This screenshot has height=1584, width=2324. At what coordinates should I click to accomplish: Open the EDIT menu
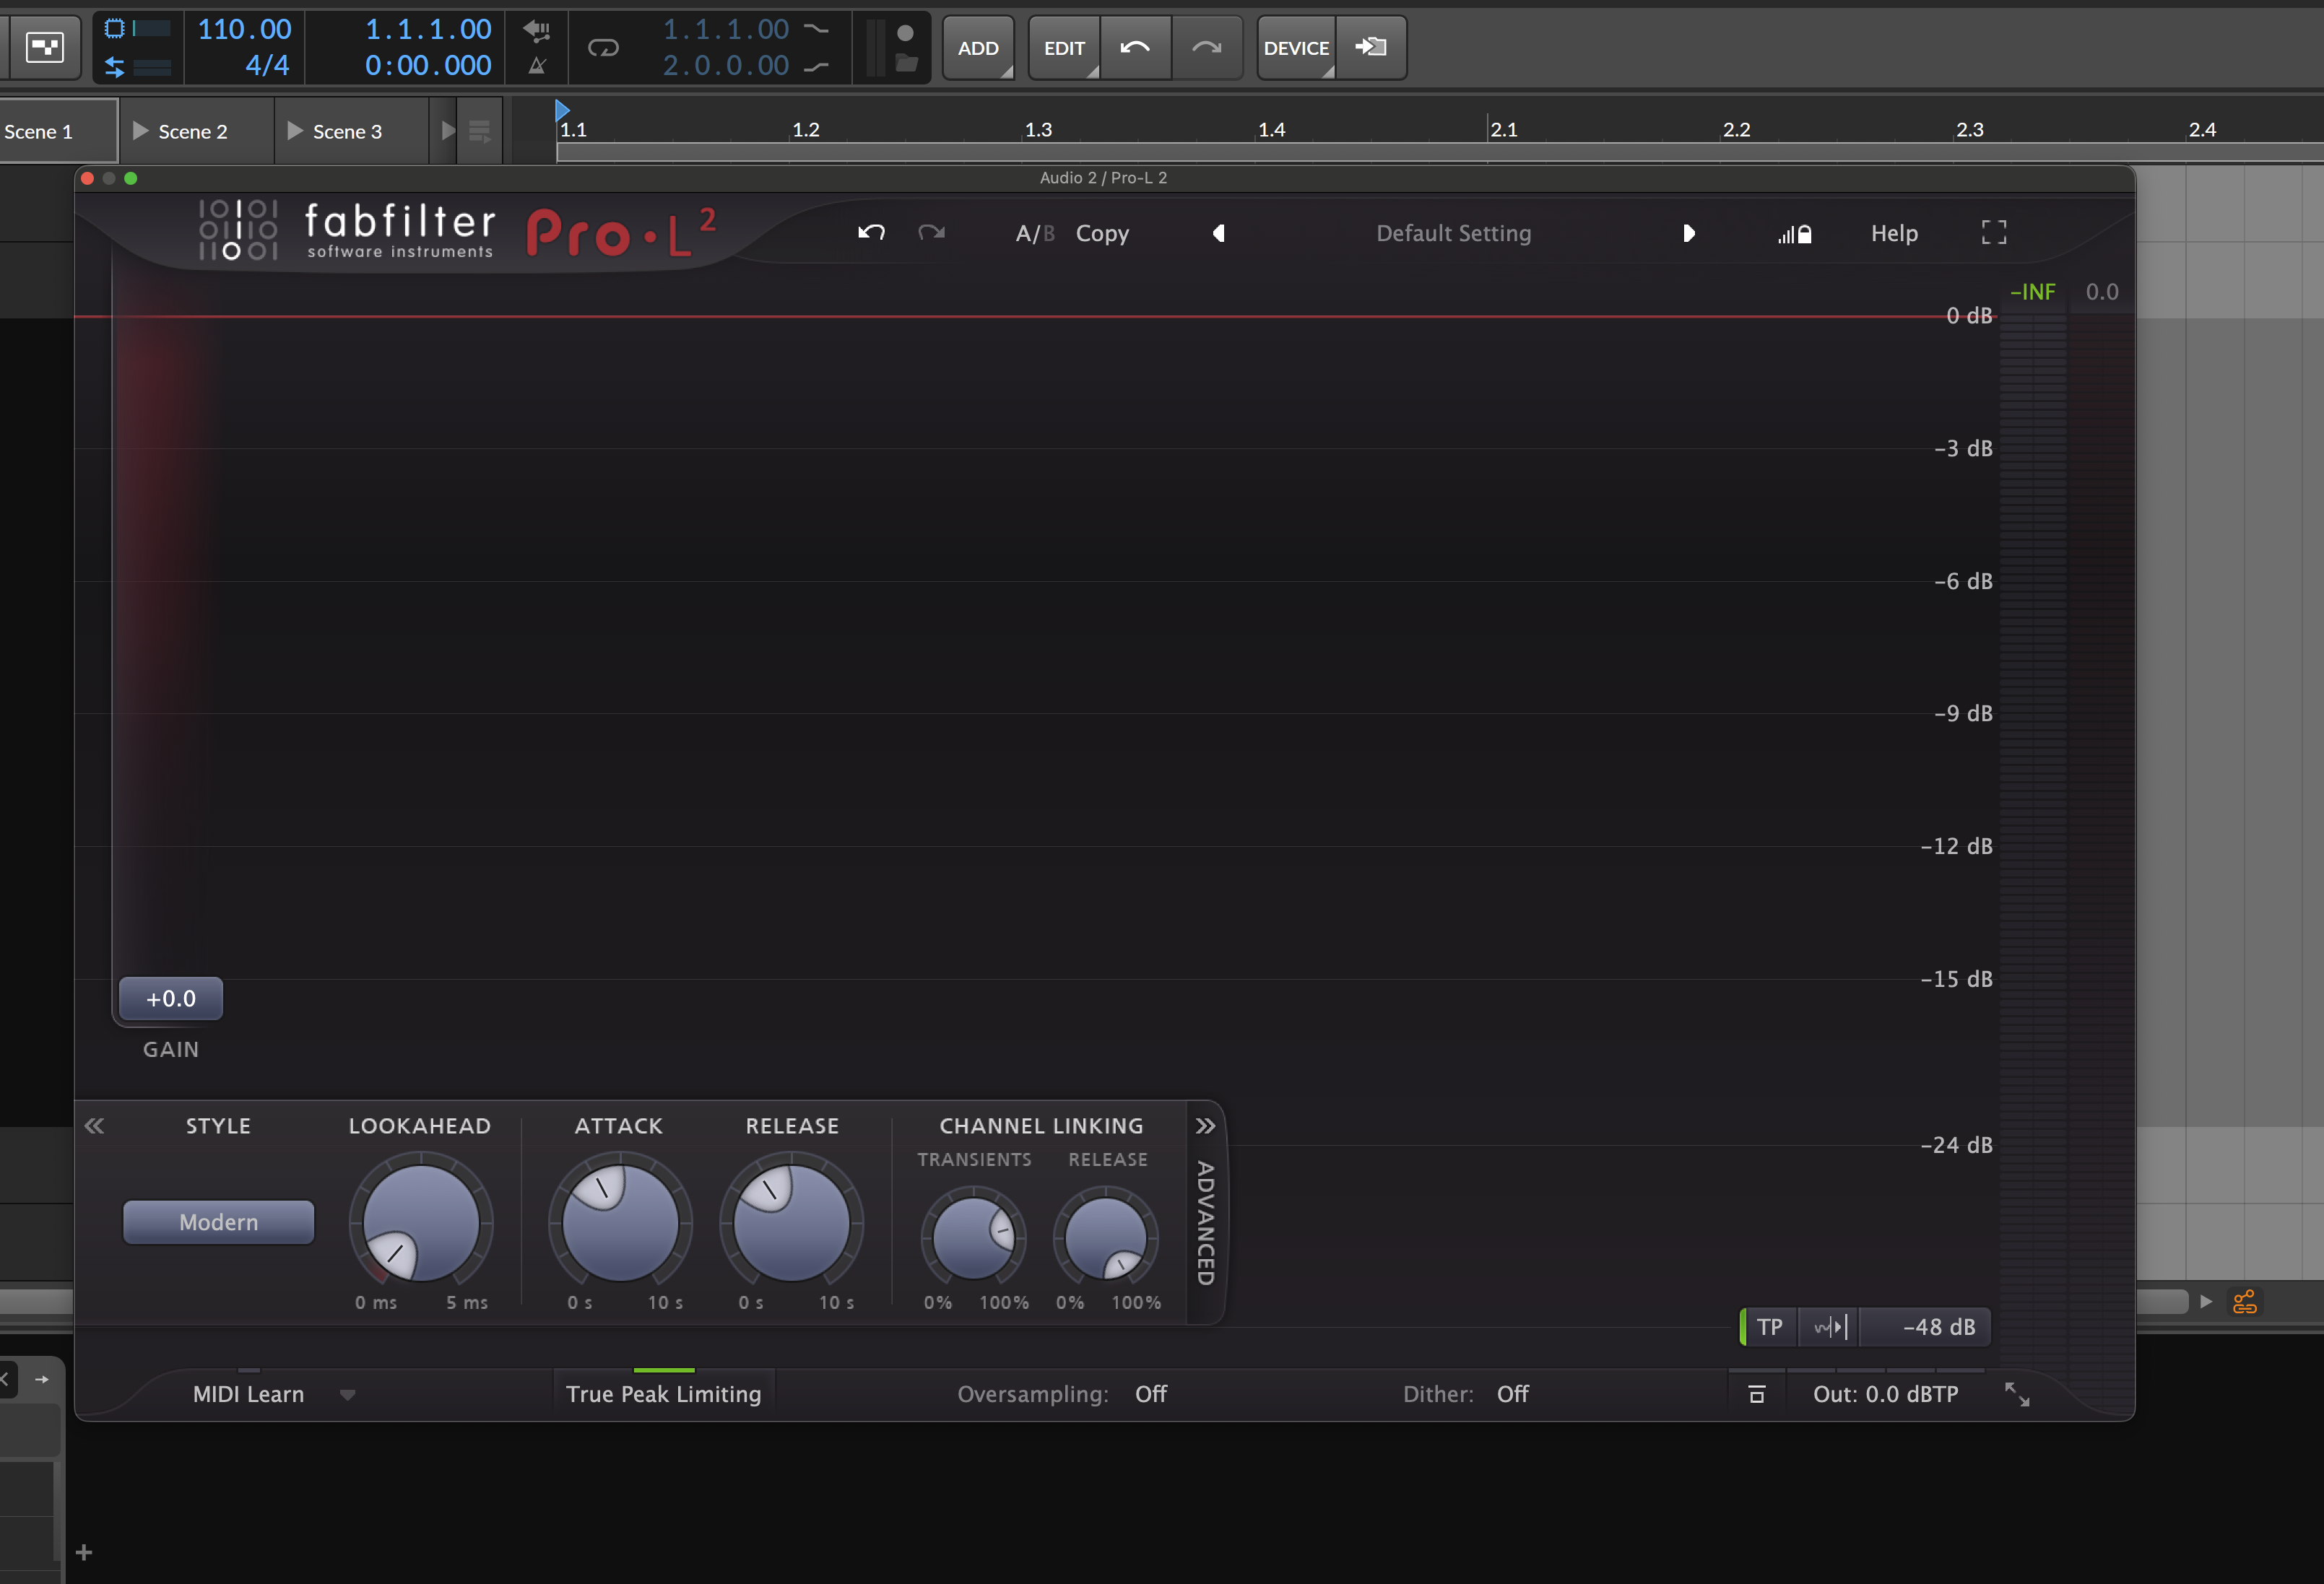tap(1064, 47)
